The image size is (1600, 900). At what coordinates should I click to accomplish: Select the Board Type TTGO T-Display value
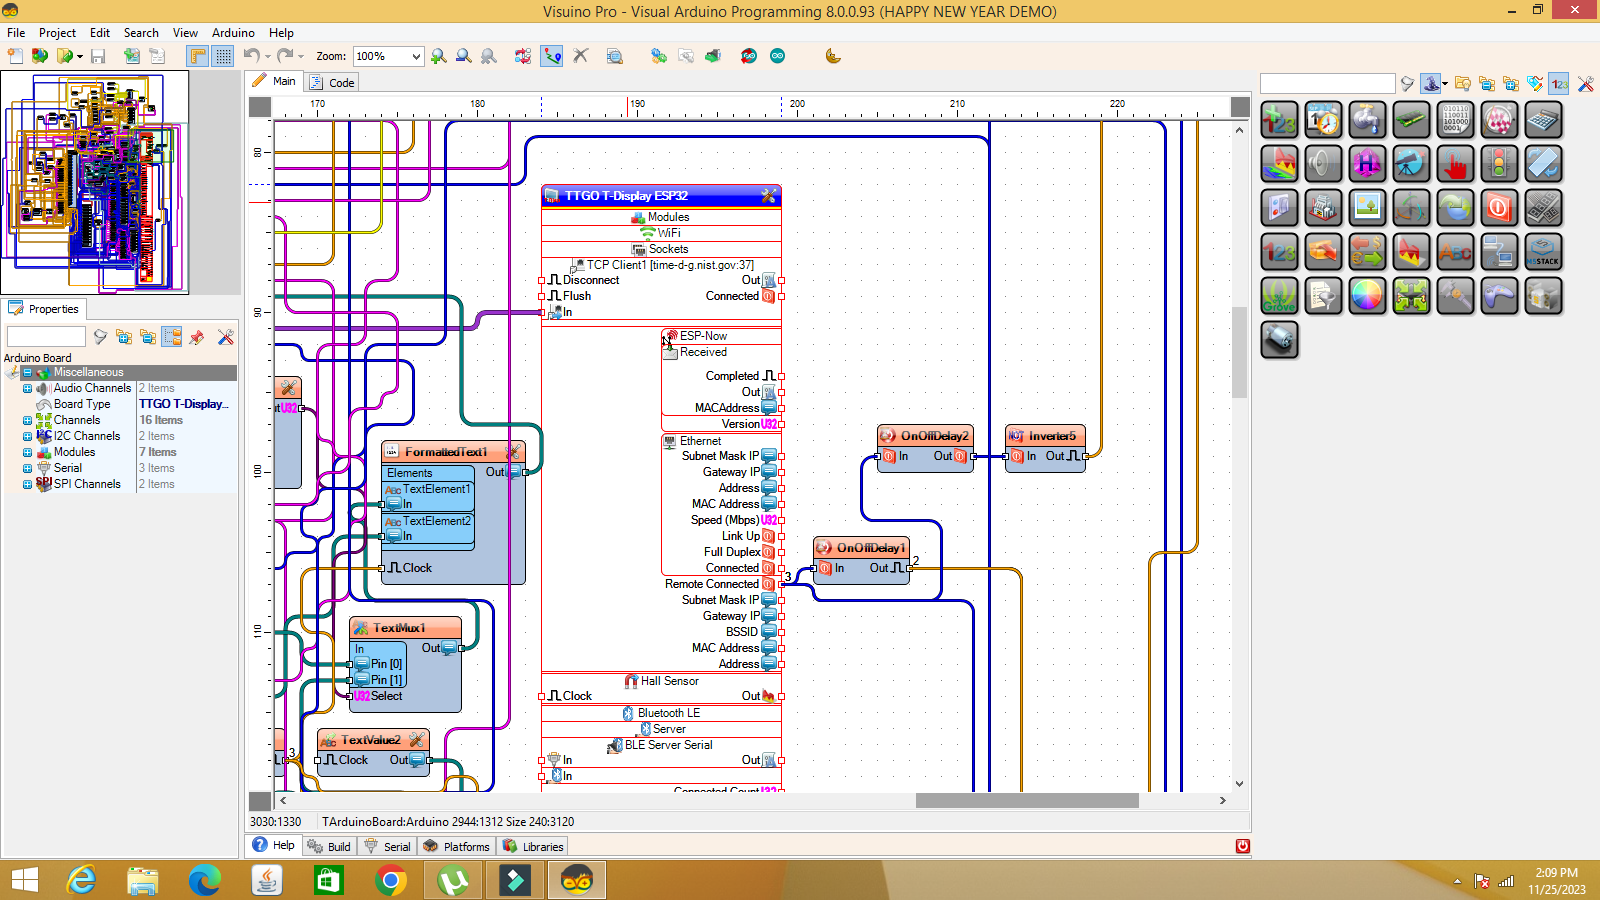click(x=186, y=404)
